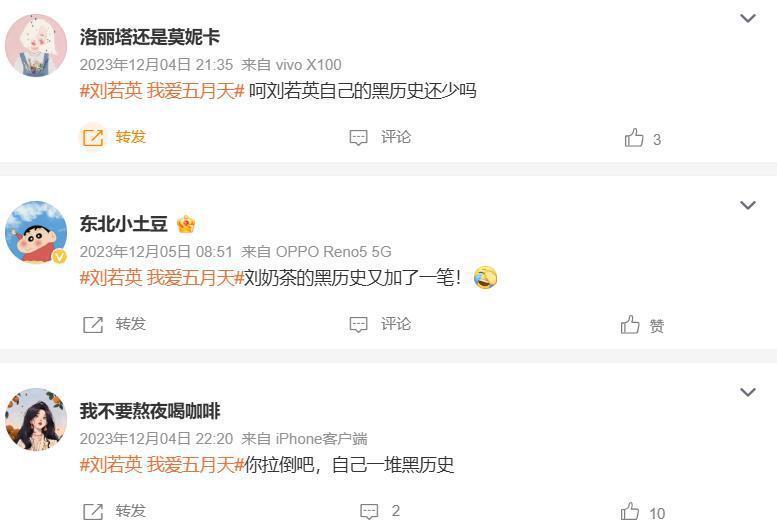
Task: Open comment icon on 东北小土豆's post
Action: point(358,325)
